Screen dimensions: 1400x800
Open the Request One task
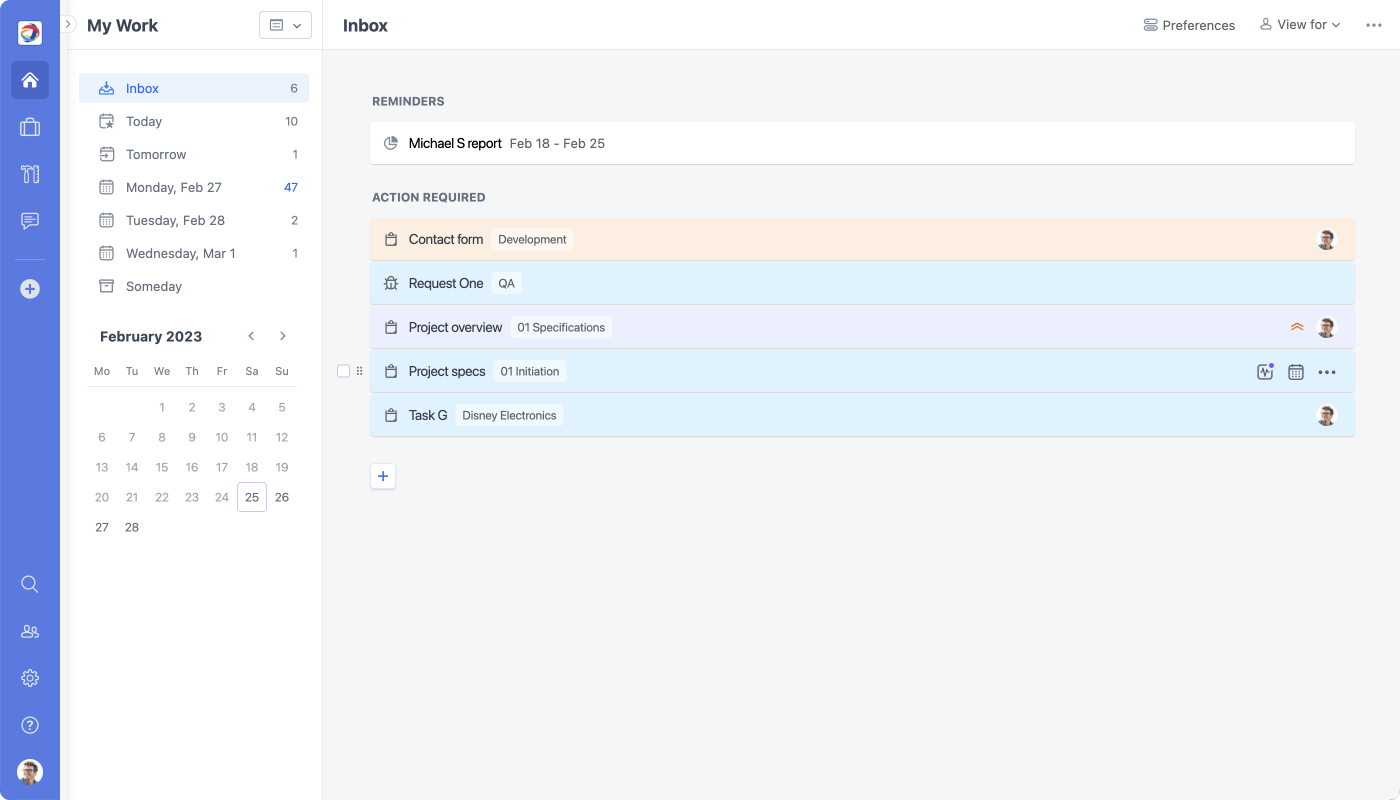(x=862, y=283)
